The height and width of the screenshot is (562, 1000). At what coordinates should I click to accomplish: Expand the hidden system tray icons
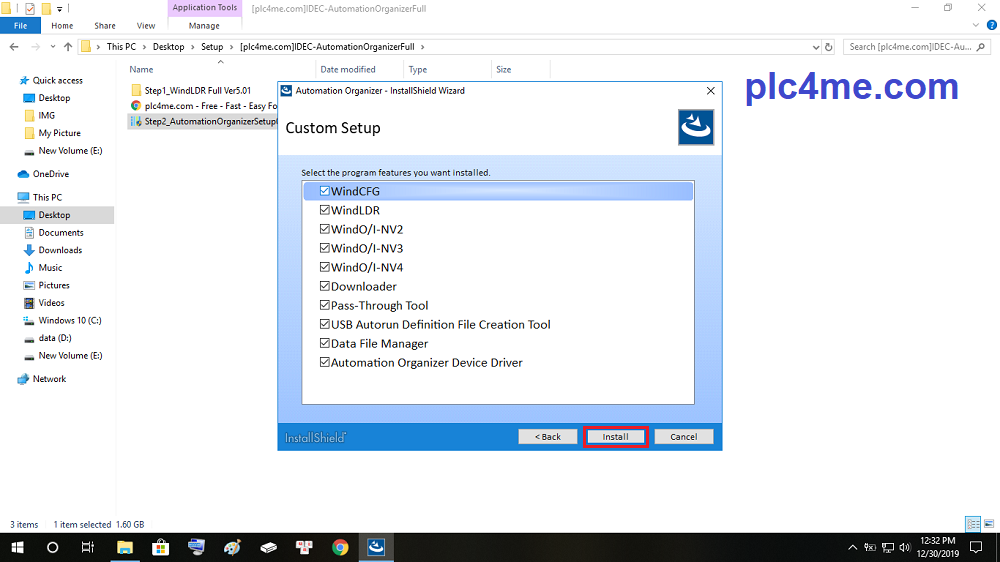pyautogui.click(x=853, y=547)
